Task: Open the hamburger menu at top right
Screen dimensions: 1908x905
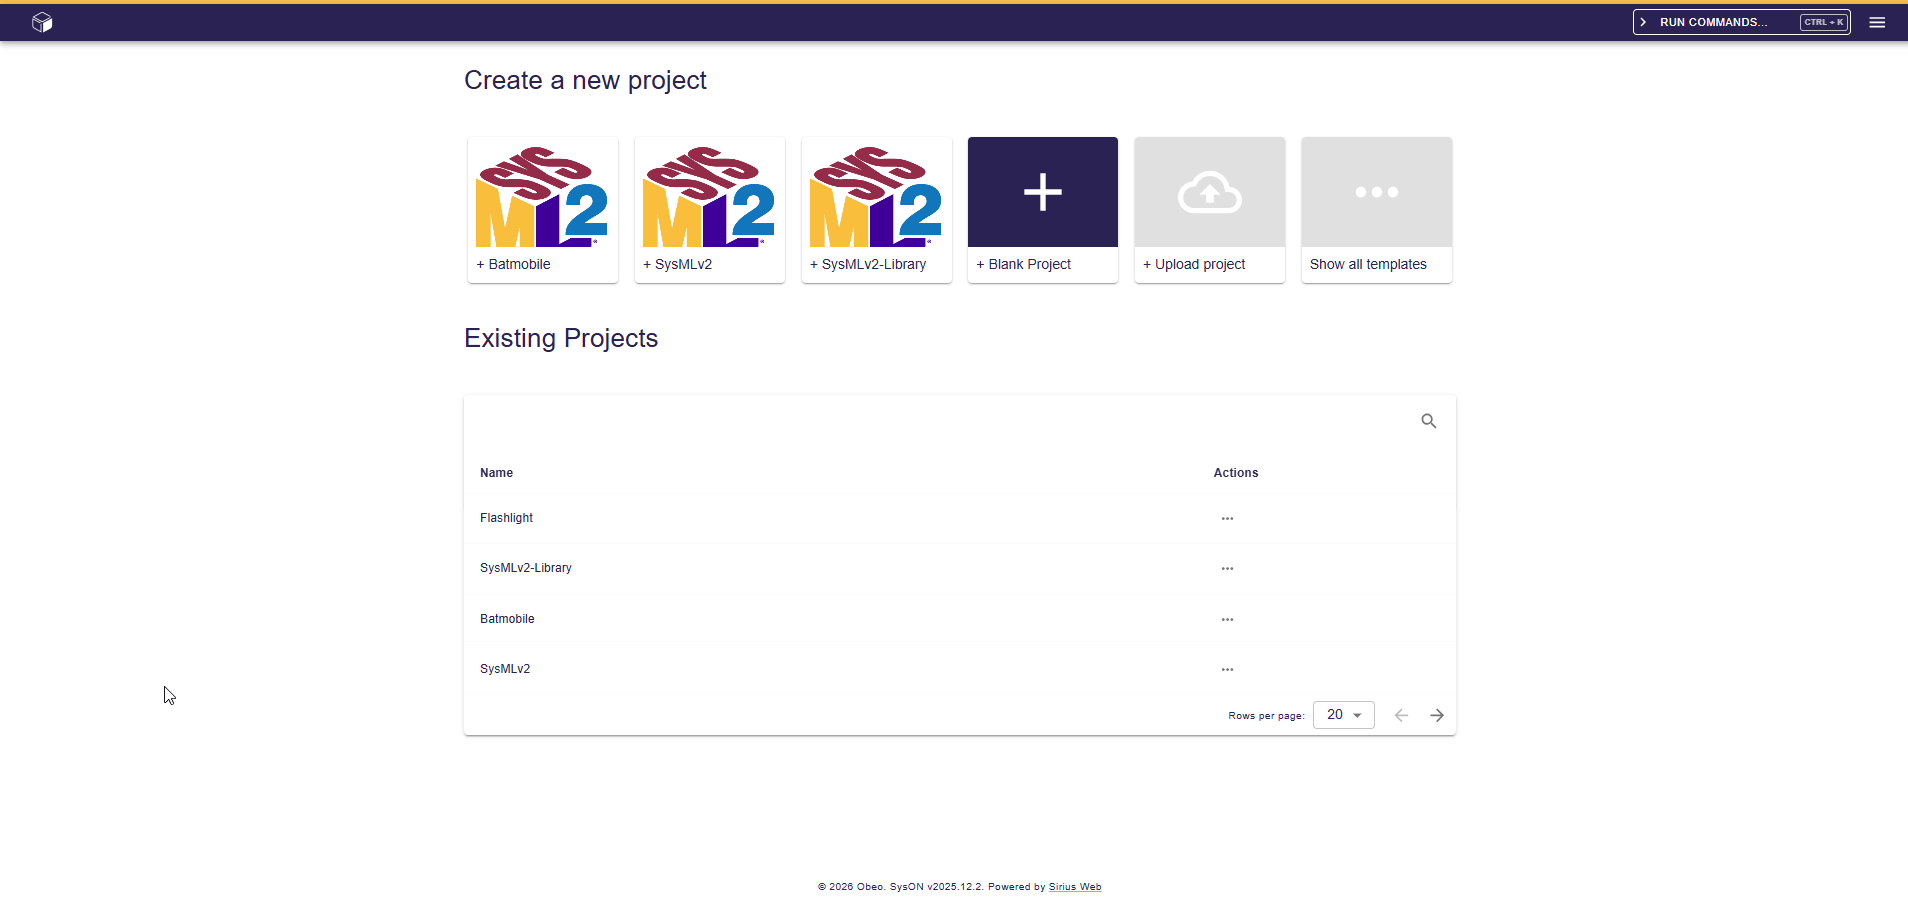Action: coord(1877,21)
